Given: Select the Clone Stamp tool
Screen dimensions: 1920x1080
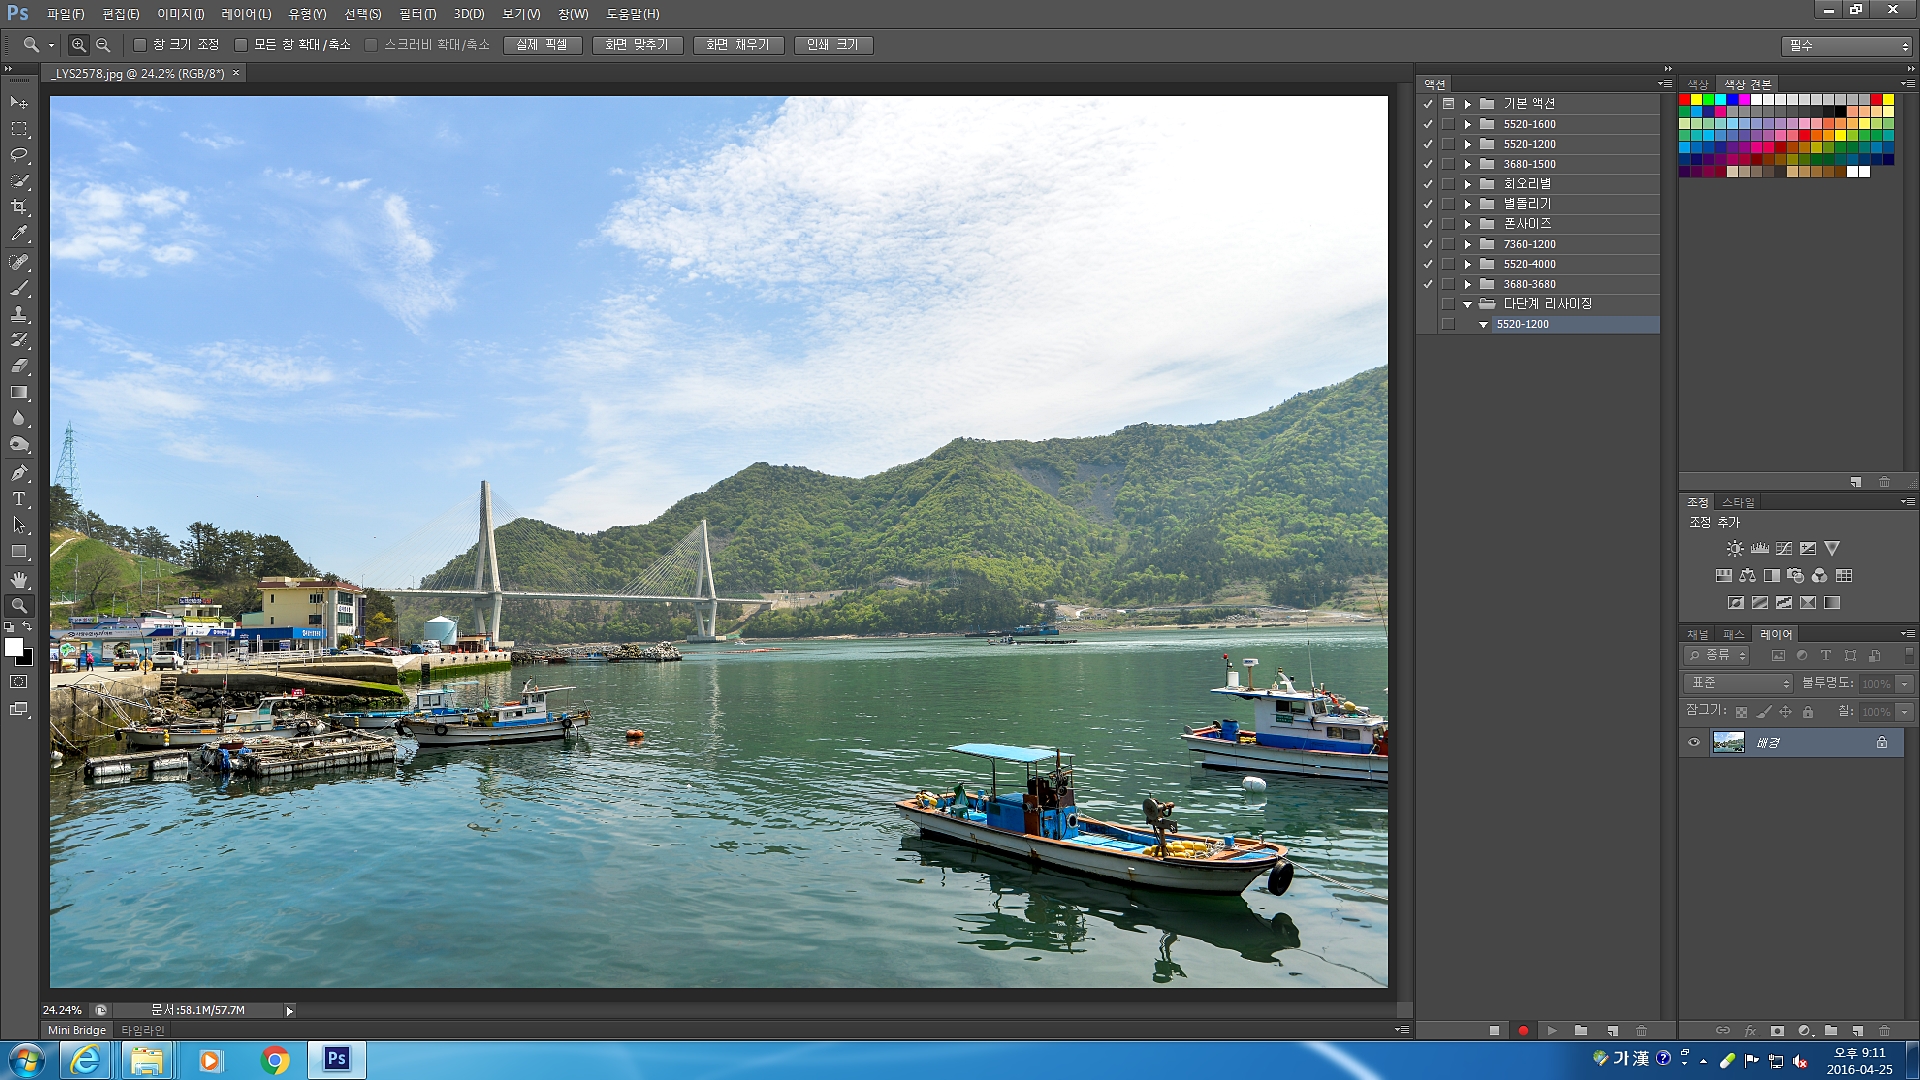Looking at the screenshot, I should click(19, 314).
